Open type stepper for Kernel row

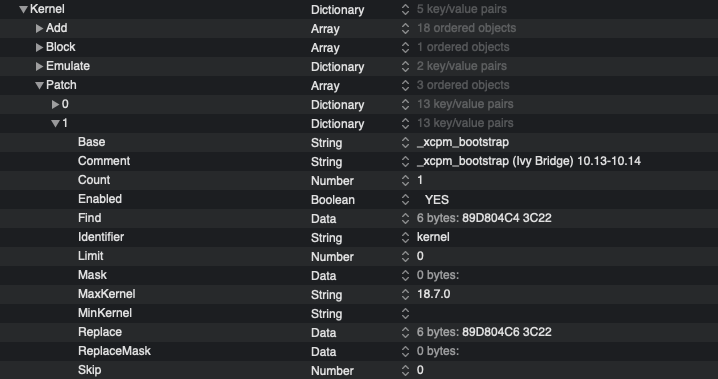point(405,10)
